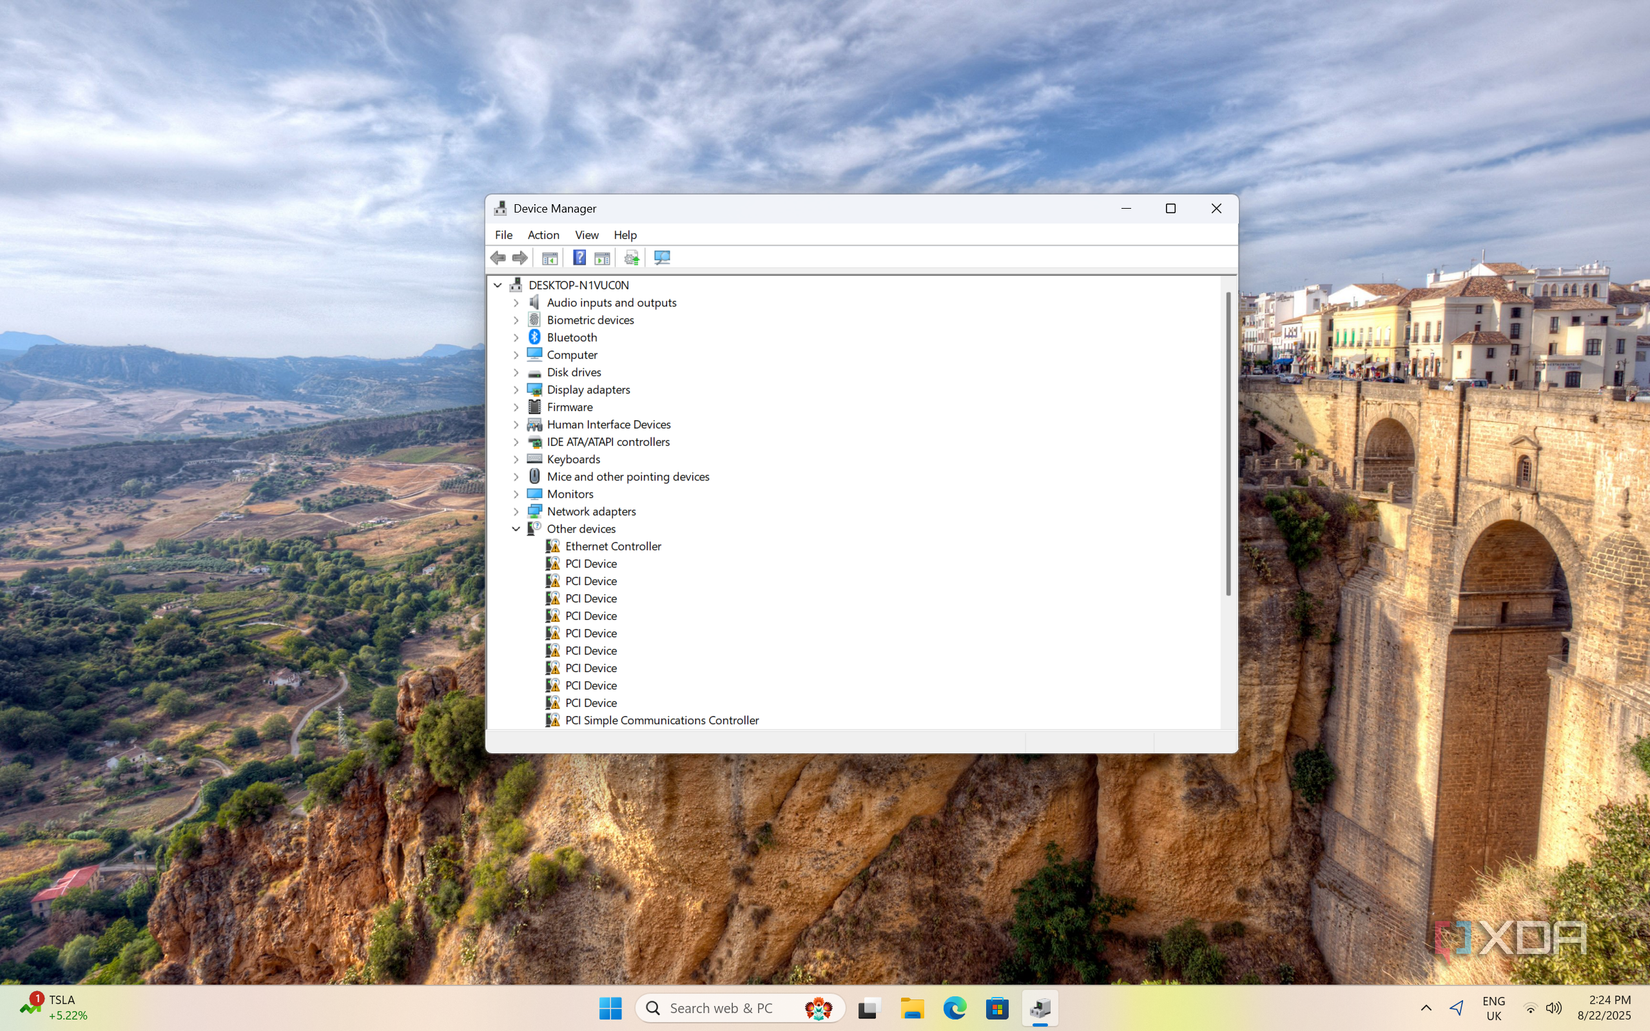Expand the Network adapters category
1650x1031 pixels.
point(515,511)
